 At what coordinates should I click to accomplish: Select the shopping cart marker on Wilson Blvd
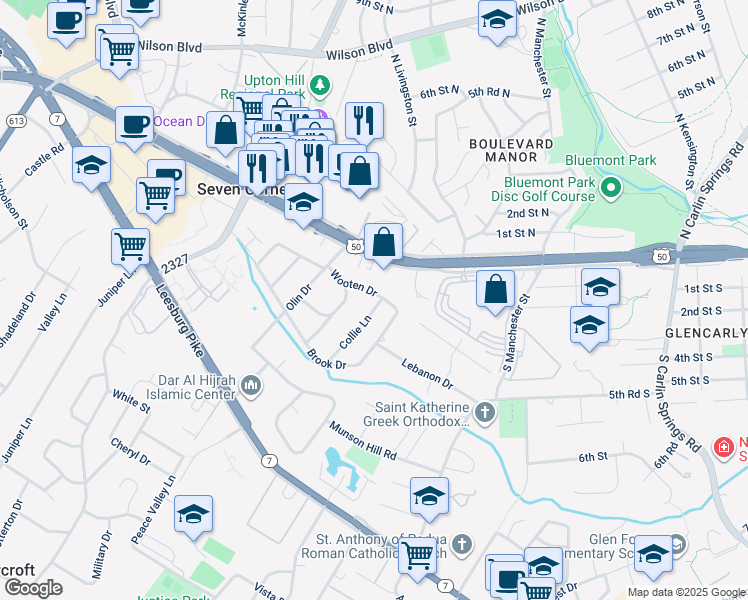119,53
